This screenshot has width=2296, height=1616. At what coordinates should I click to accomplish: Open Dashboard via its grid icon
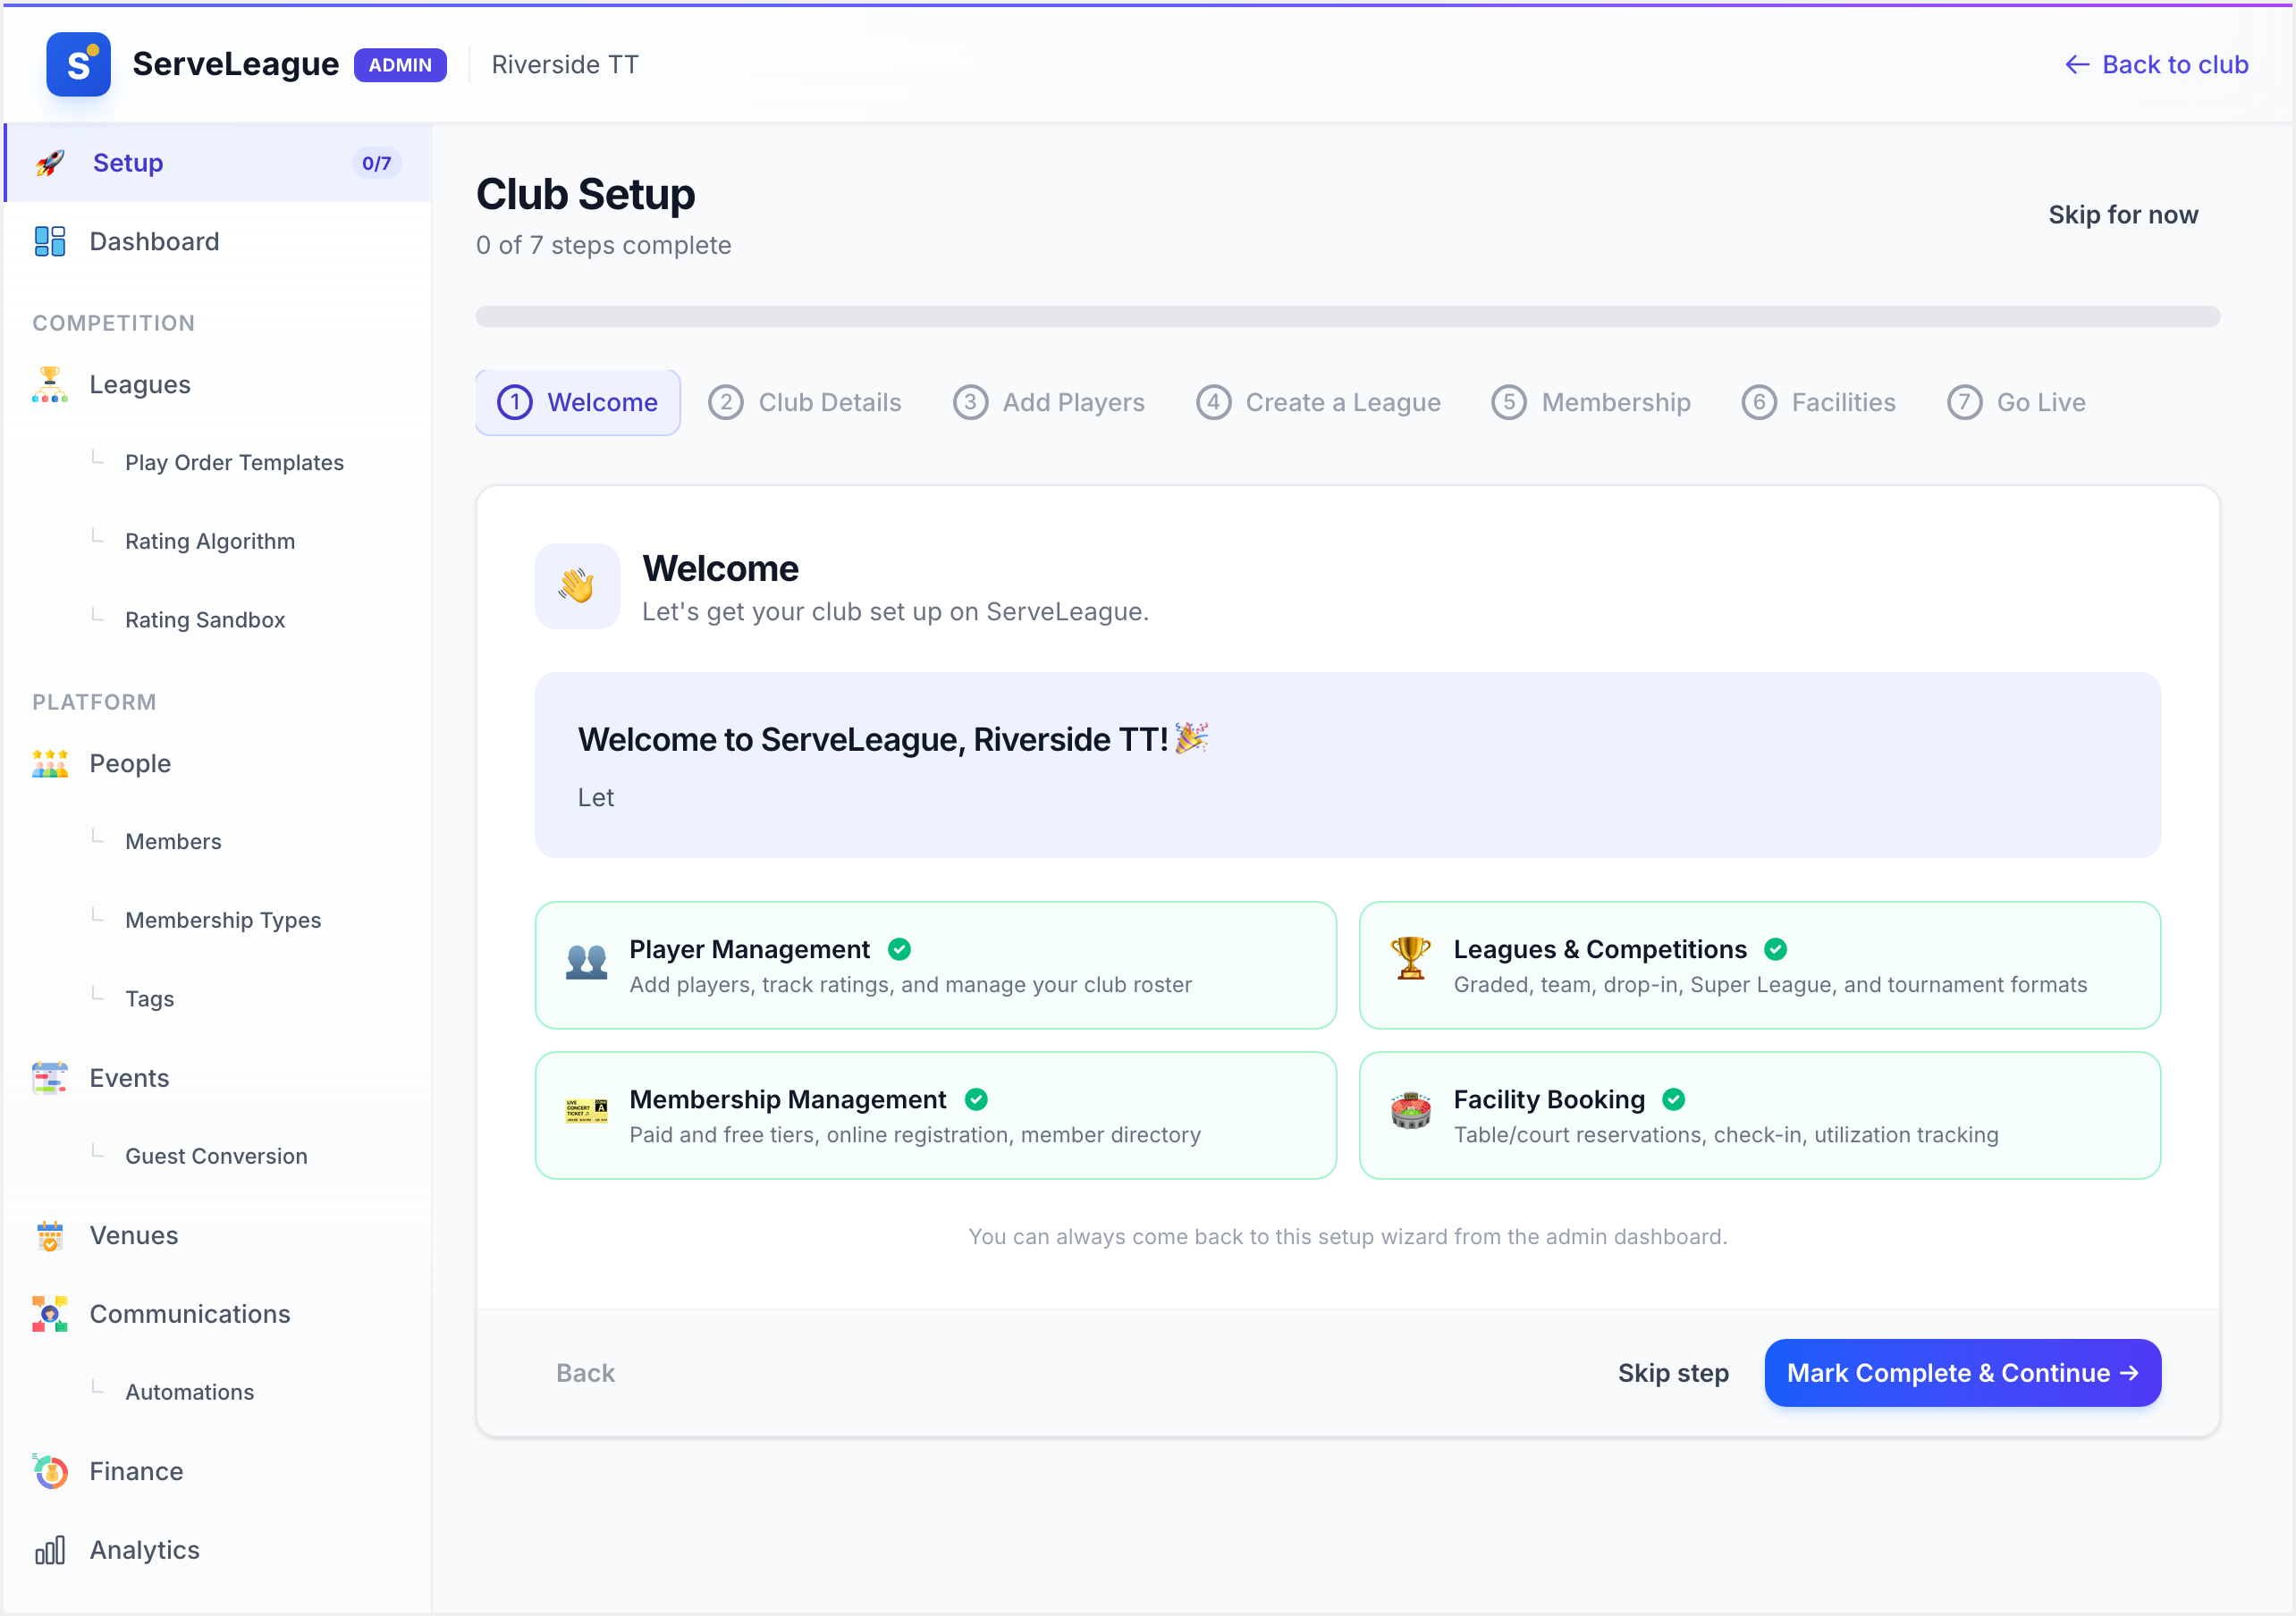[x=50, y=241]
